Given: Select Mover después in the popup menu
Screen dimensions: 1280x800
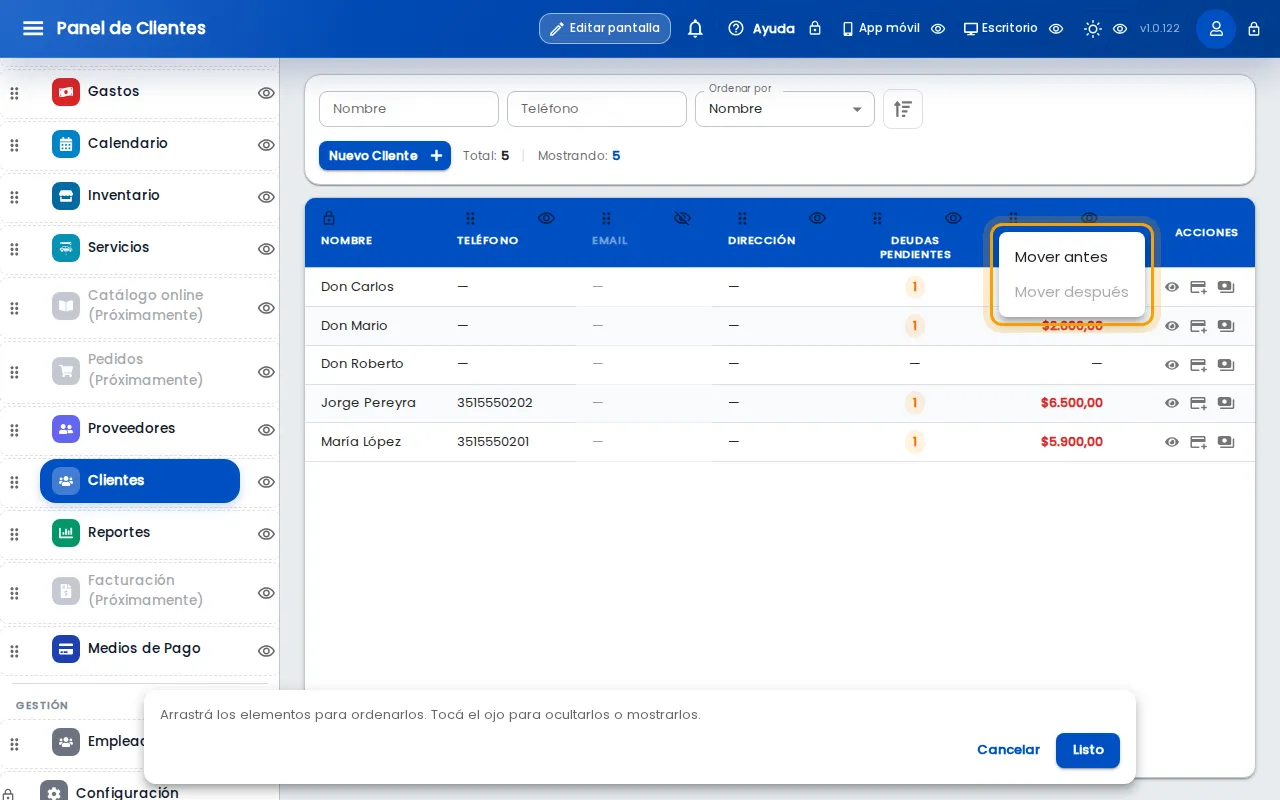Looking at the screenshot, I should pos(1072,292).
